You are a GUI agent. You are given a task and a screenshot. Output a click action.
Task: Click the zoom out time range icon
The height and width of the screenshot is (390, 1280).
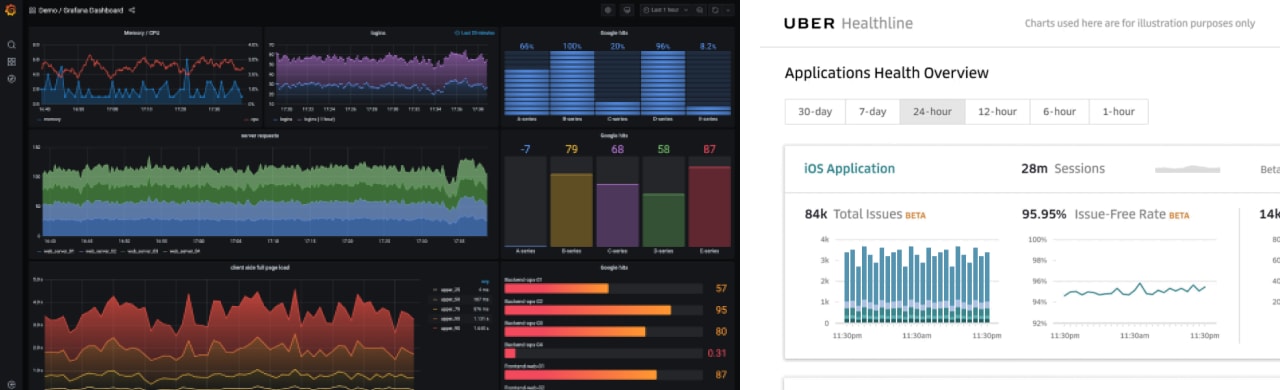pyautogui.click(x=699, y=10)
